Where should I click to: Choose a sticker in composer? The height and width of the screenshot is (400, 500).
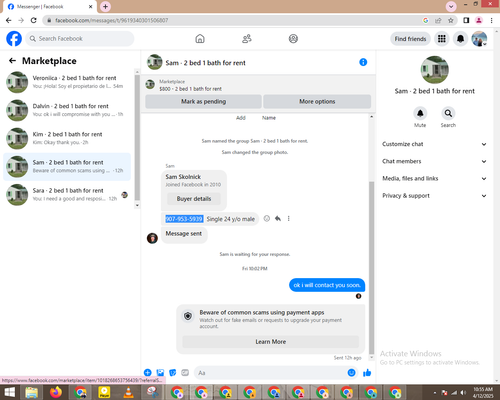[172, 373]
